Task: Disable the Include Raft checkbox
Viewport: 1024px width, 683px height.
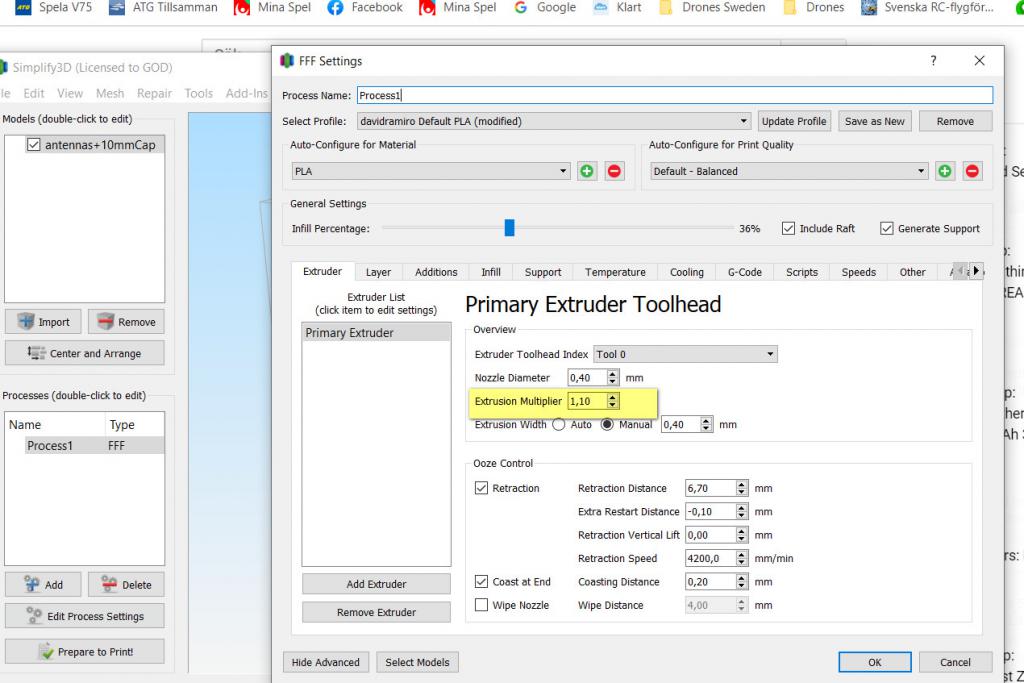Action: 788,228
